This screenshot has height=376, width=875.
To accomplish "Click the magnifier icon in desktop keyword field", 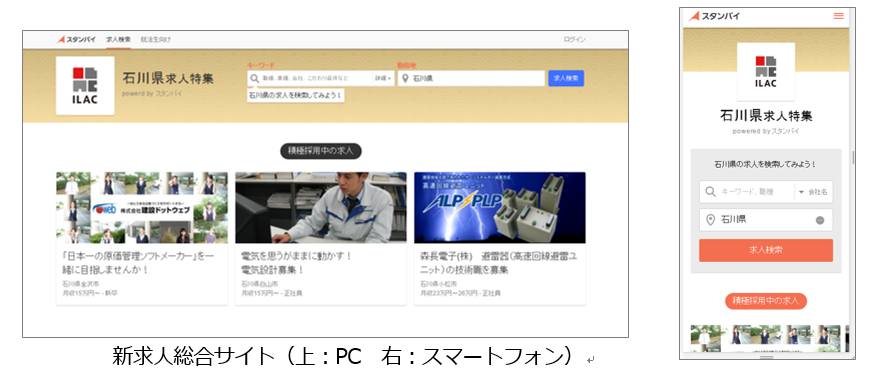I will (254, 79).
